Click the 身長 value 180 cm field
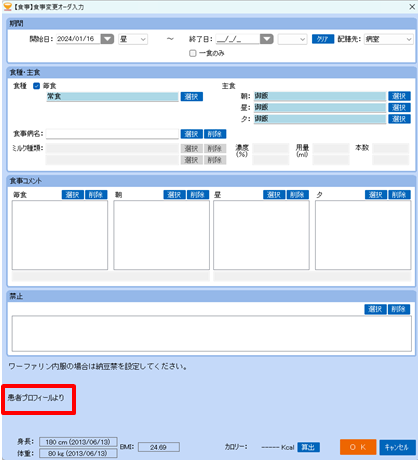418x462 pixels. click(78, 442)
